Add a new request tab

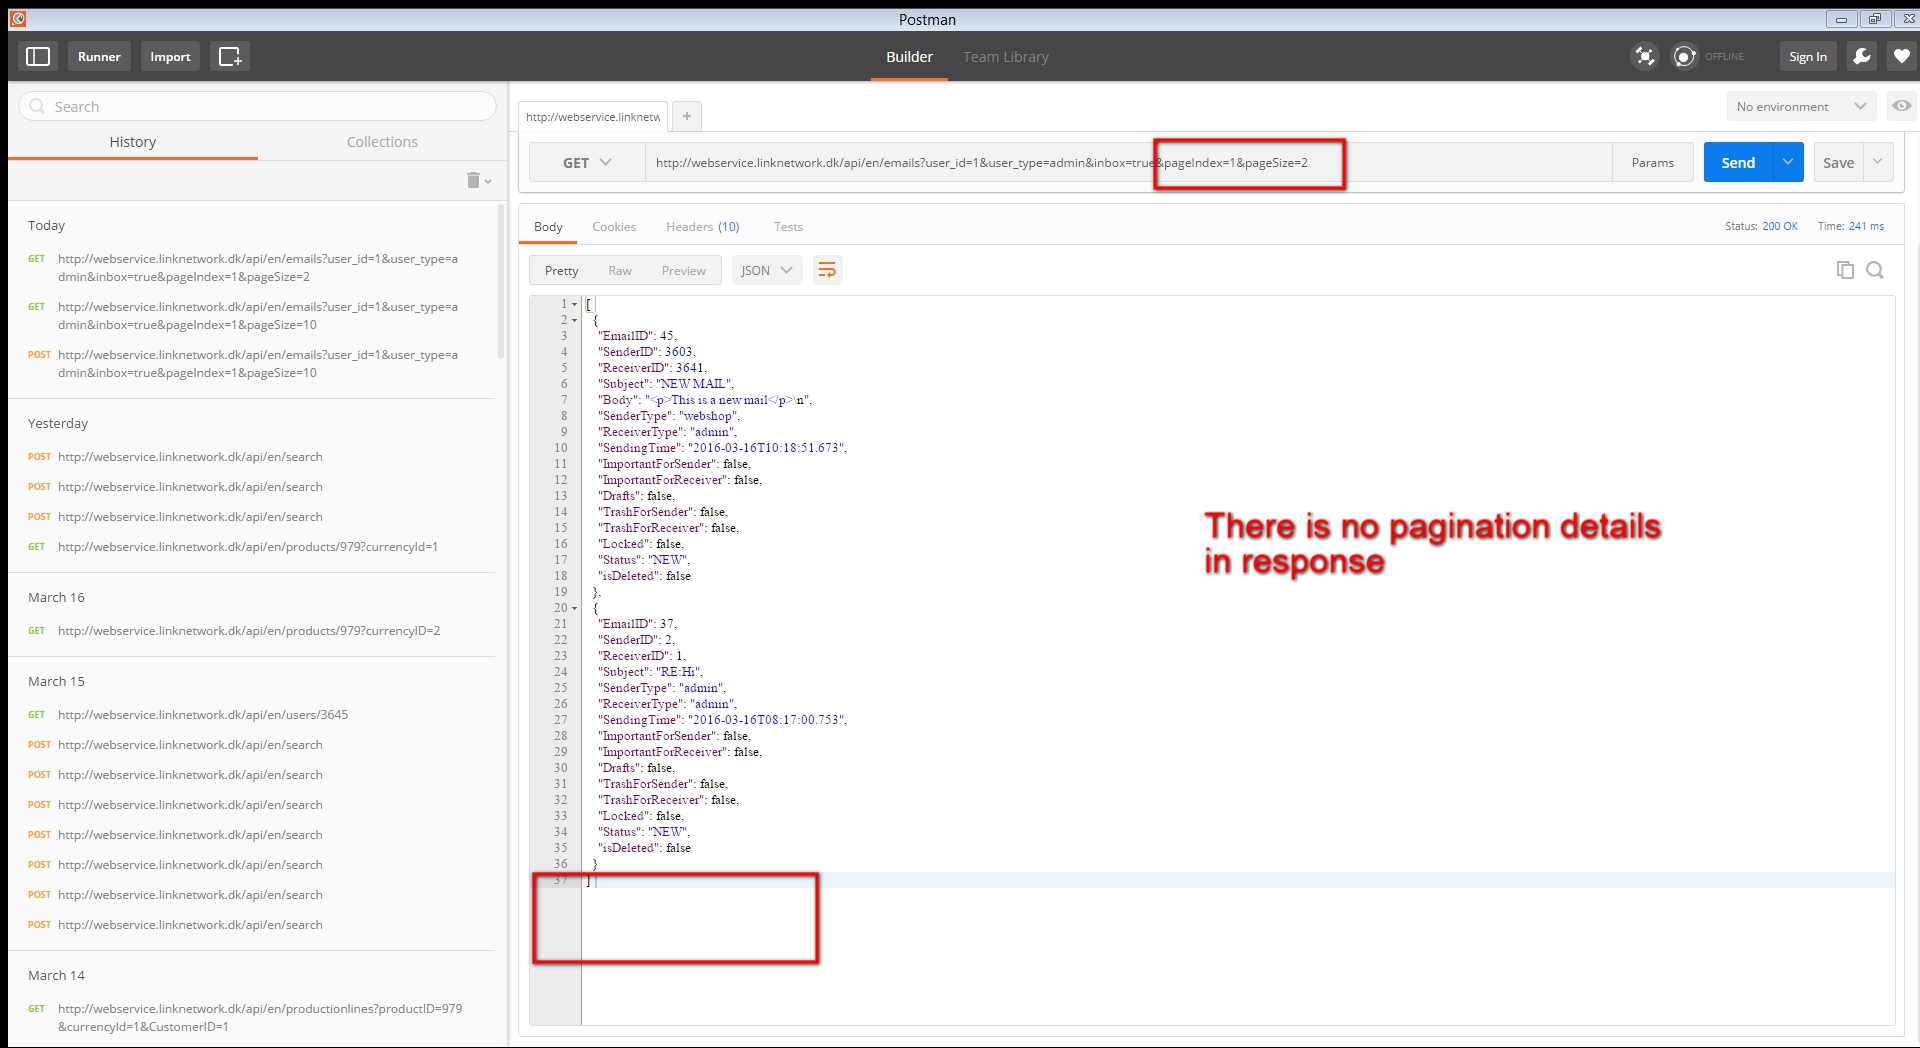point(687,116)
